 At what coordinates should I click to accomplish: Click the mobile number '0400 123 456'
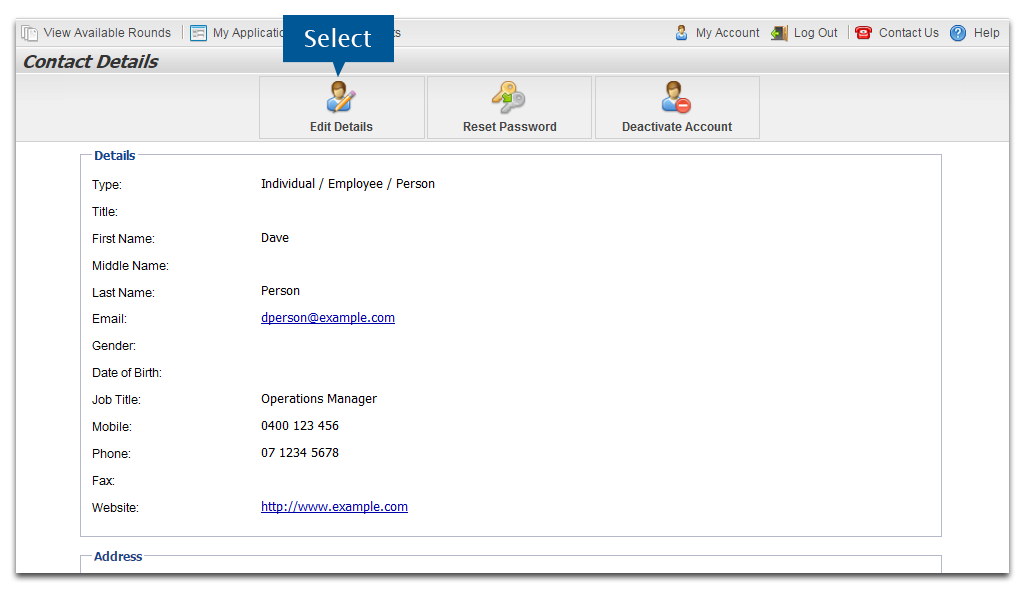300,426
